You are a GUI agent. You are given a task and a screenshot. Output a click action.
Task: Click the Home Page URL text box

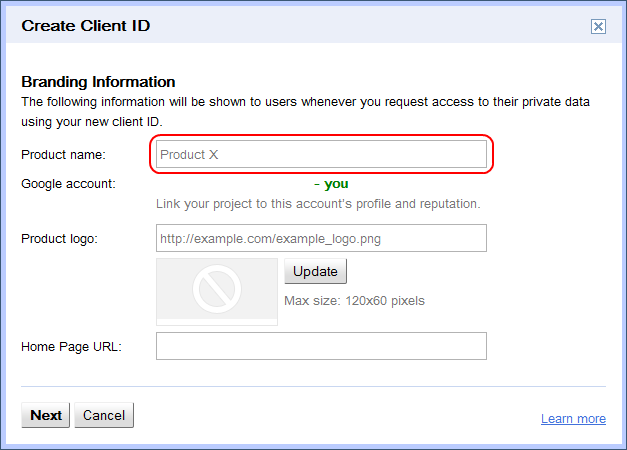click(321, 346)
